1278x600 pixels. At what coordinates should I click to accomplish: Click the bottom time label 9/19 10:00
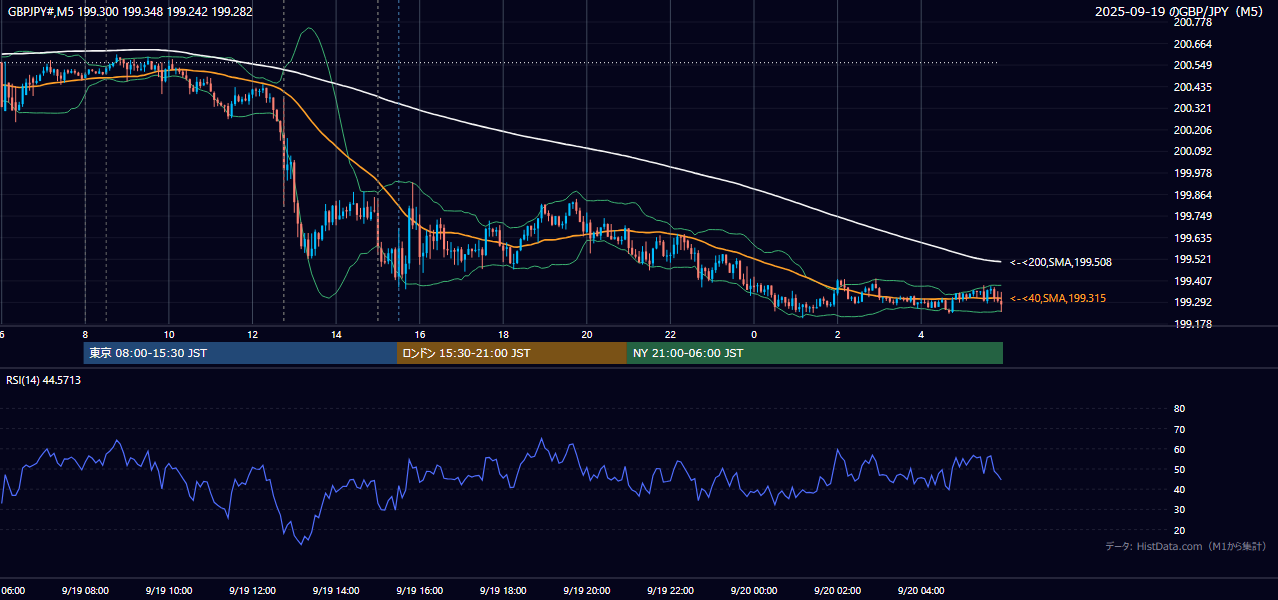tap(169, 590)
